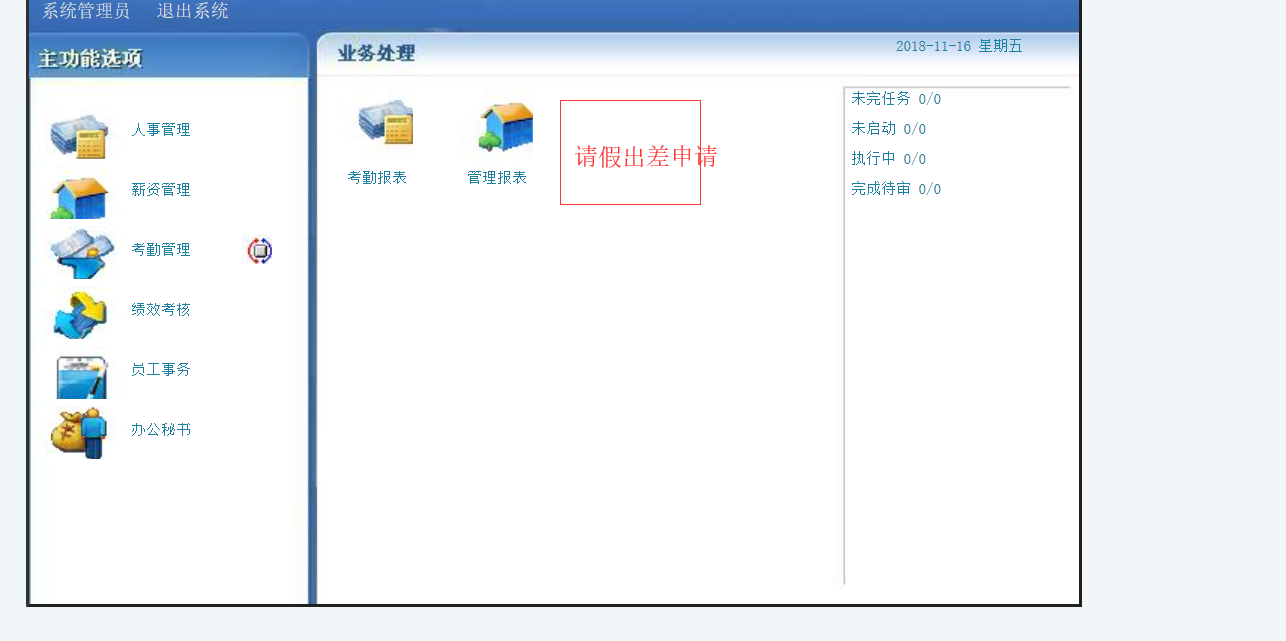Viewport: 1286px width, 641px height.
Task: Select the 系统管理员 menu item
Action: point(86,11)
